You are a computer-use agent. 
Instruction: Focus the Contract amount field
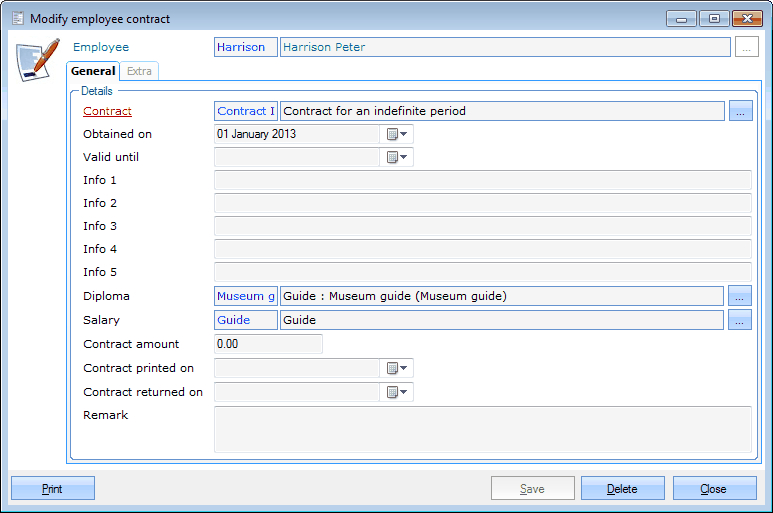[268, 344]
